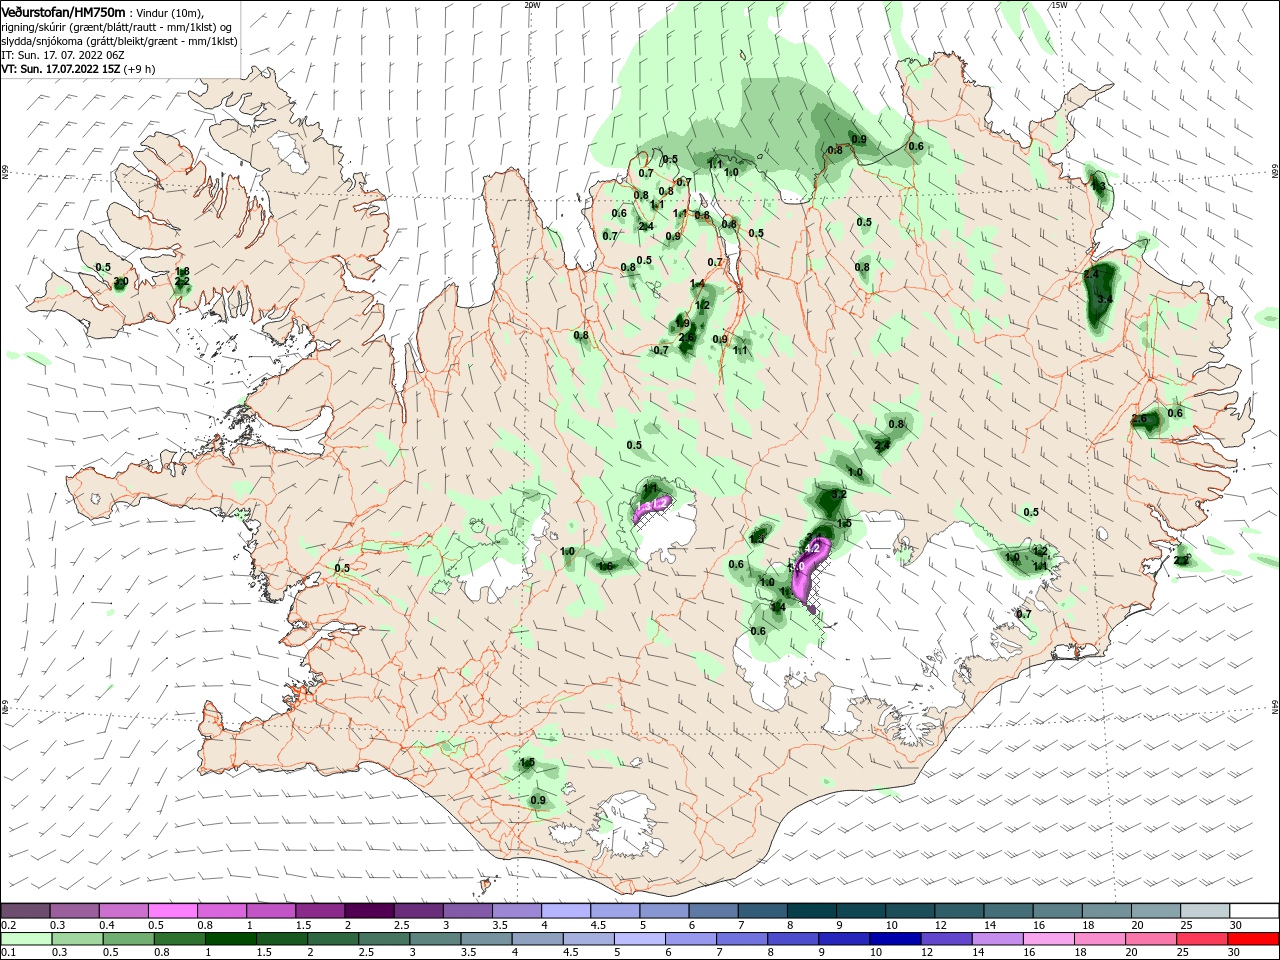Pick top legend row swatch starting at 14
This screenshot has height=960, width=1280.
[1008, 911]
